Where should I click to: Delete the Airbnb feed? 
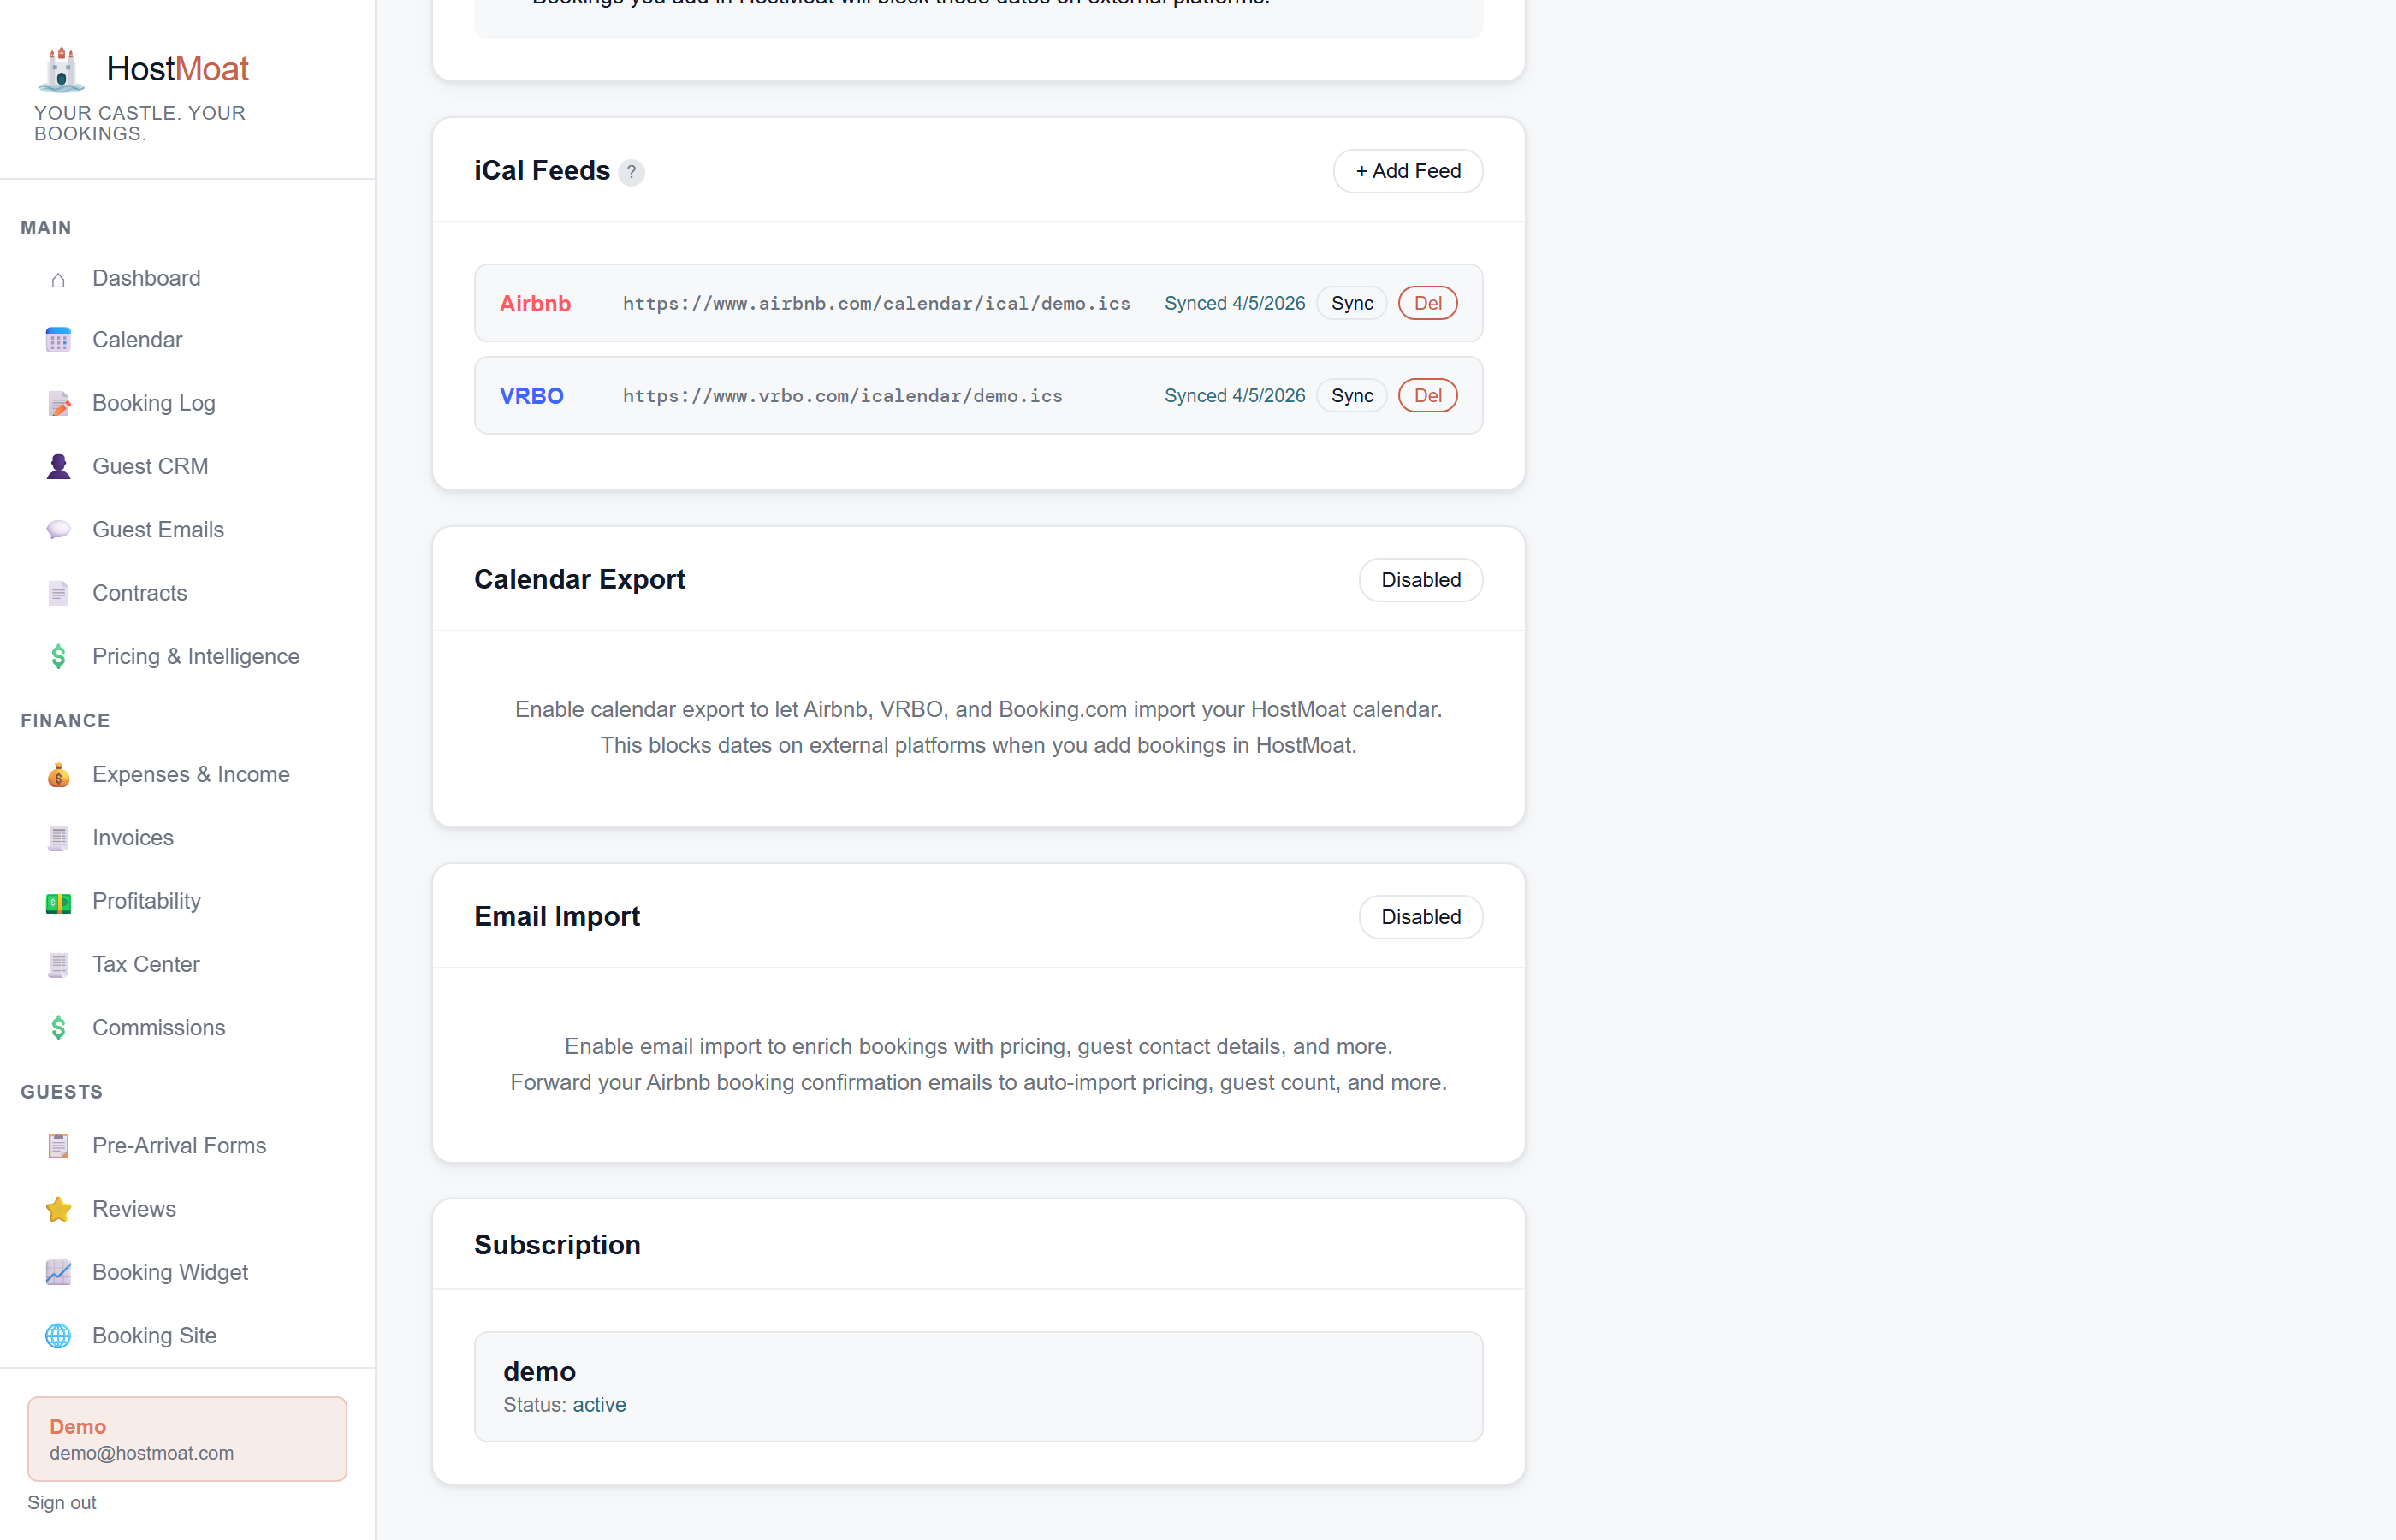click(1428, 303)
